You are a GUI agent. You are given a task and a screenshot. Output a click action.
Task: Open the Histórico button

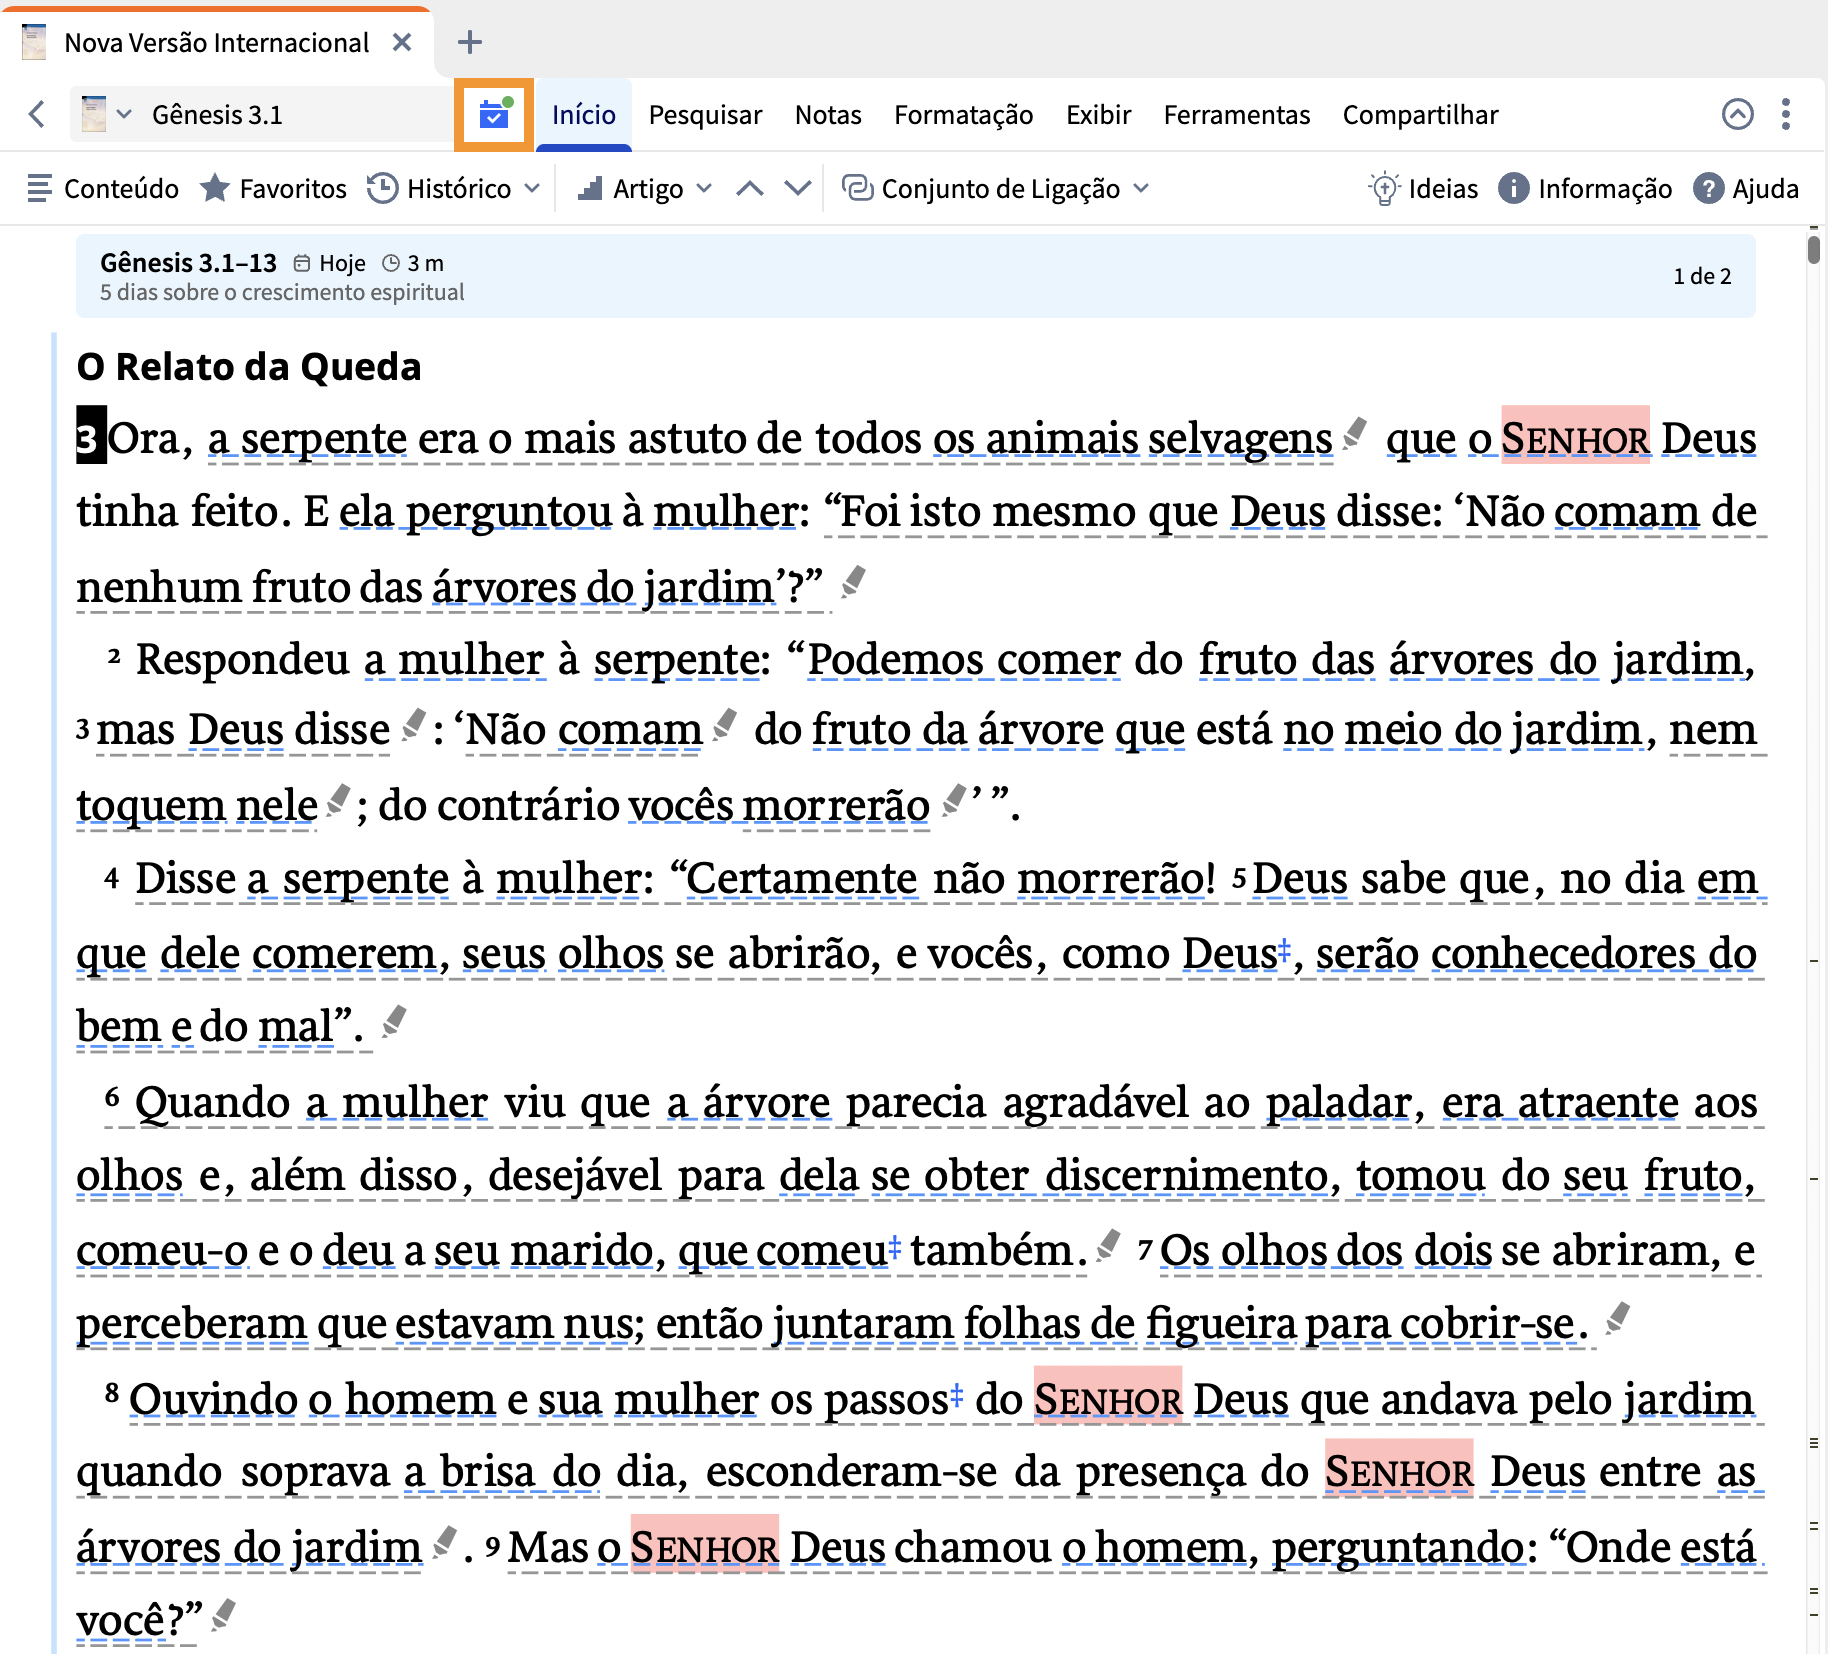point(440,189)
